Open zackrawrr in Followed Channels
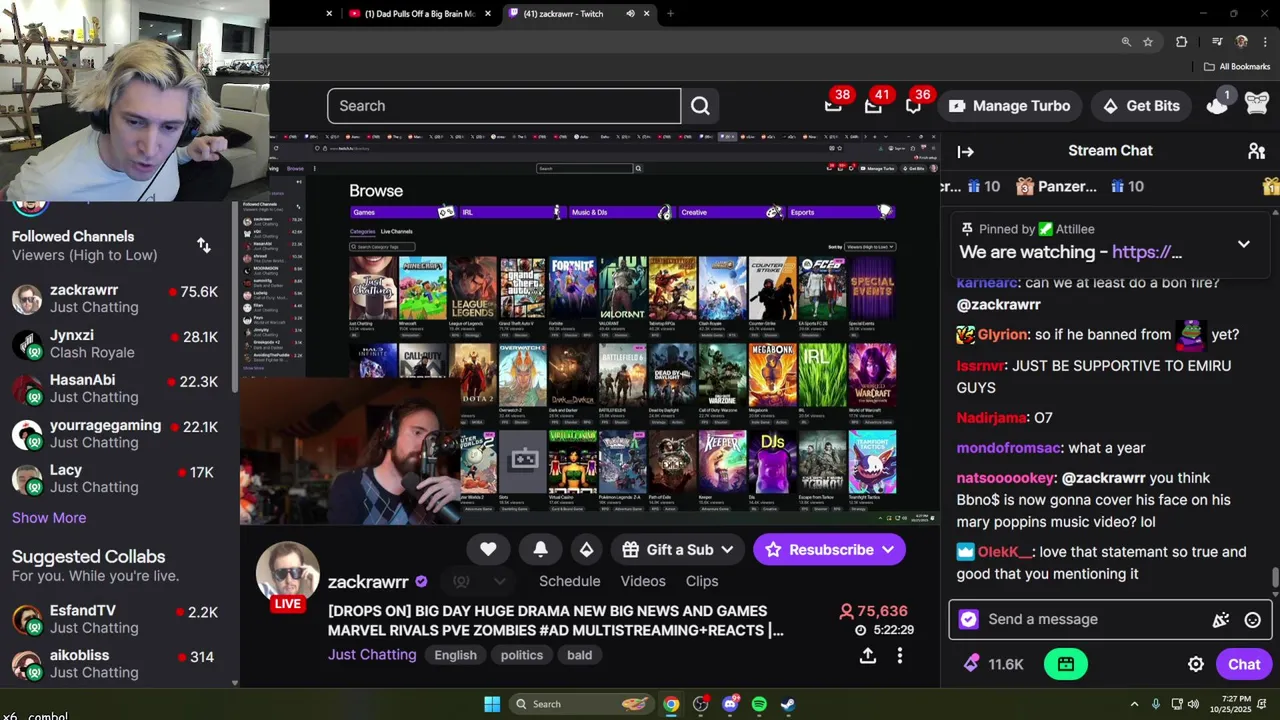1280x720 pixels. (120, 298)
